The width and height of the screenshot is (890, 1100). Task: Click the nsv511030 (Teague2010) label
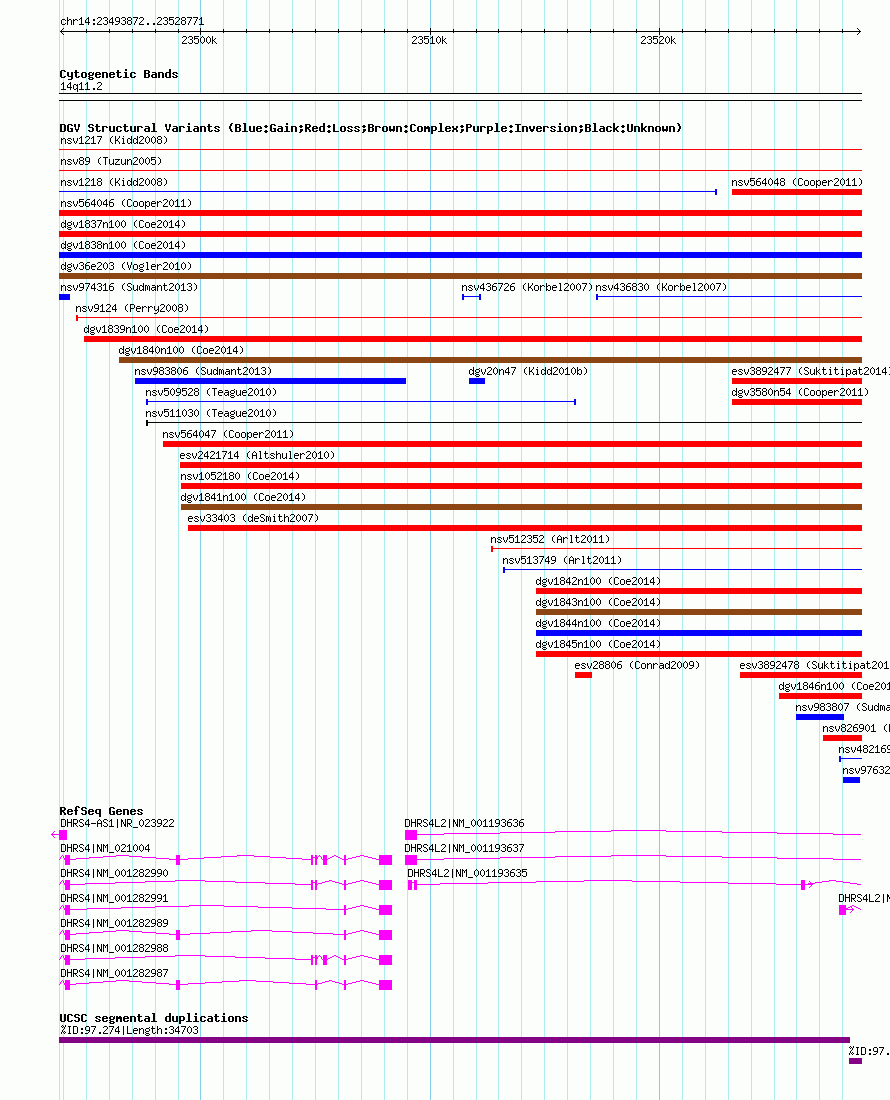point(211,414)
